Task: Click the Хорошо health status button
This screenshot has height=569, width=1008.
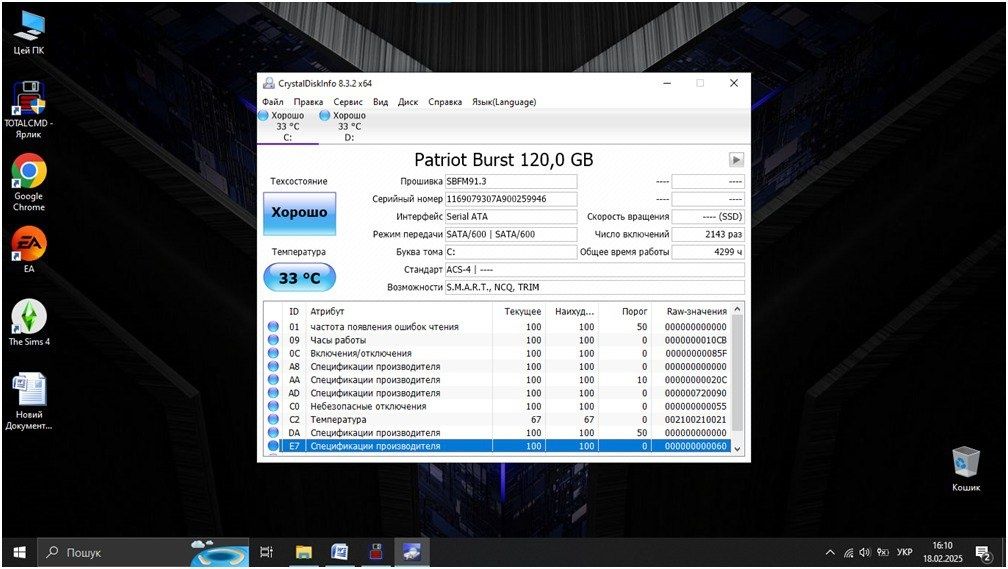Action: tap(300, 213)
